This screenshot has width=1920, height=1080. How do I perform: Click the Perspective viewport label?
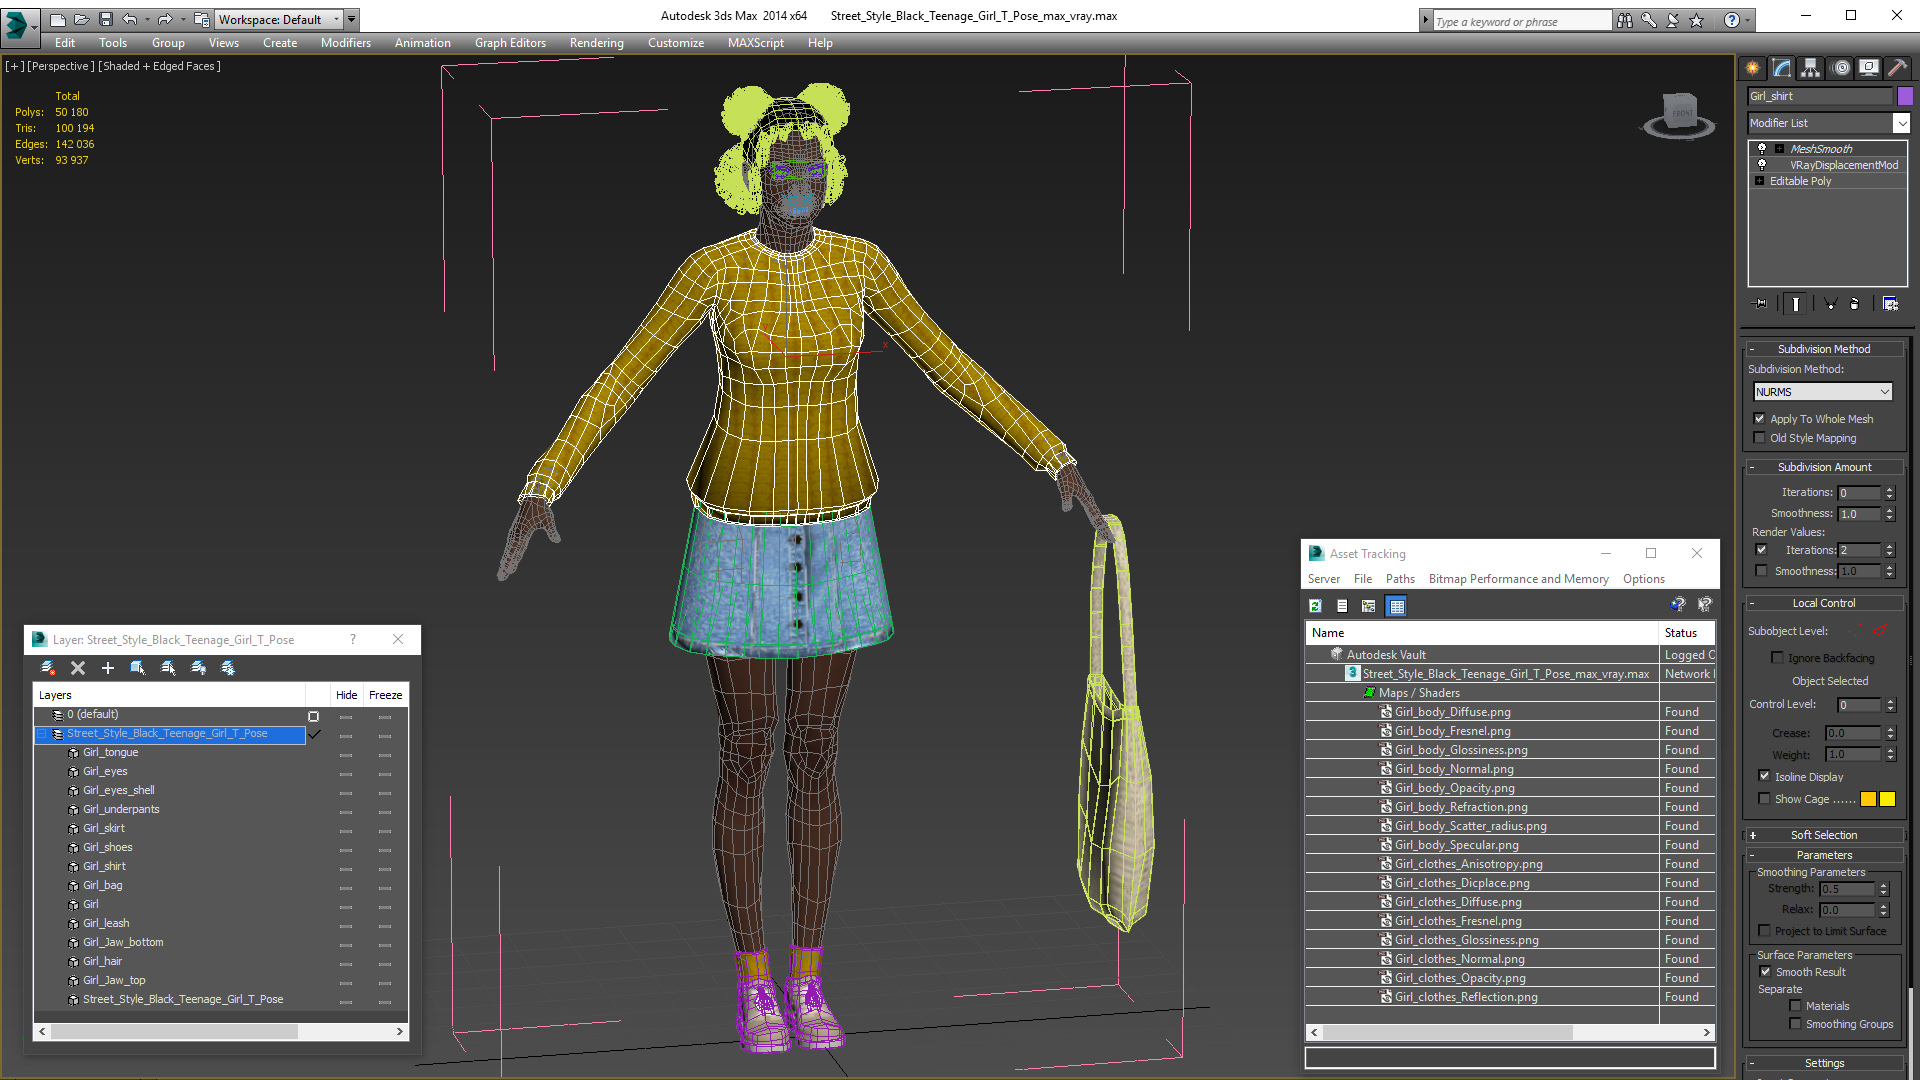[x=61, y=66]
